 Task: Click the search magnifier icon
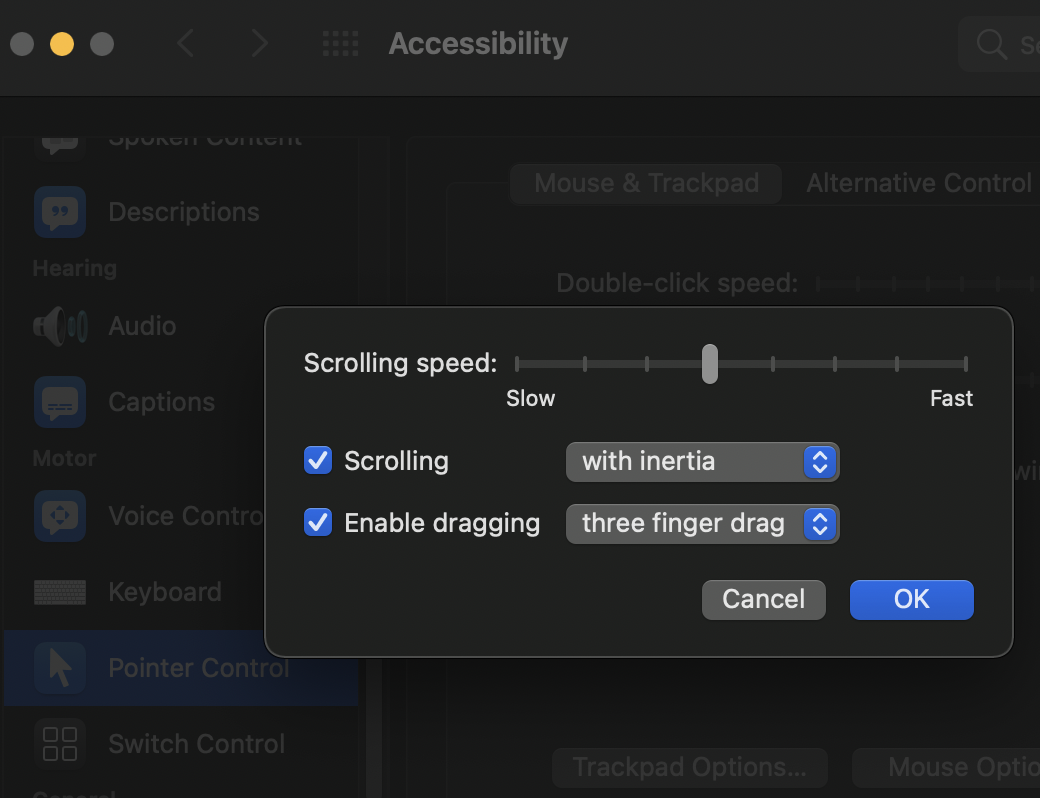click(992, 44)
